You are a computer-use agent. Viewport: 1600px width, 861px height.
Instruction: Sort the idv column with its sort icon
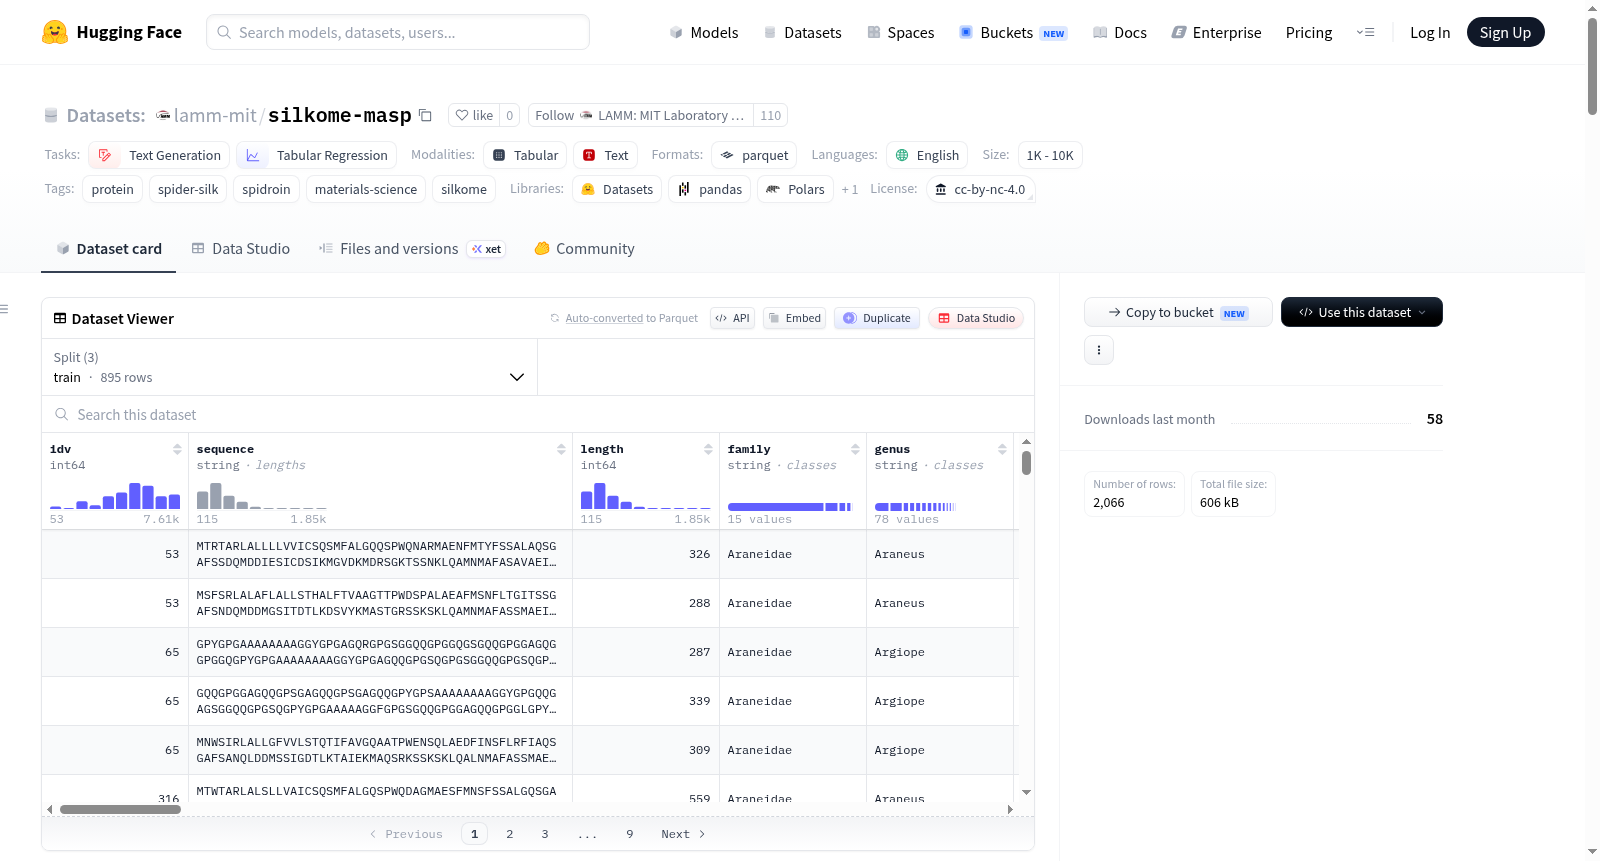(177, 449)
